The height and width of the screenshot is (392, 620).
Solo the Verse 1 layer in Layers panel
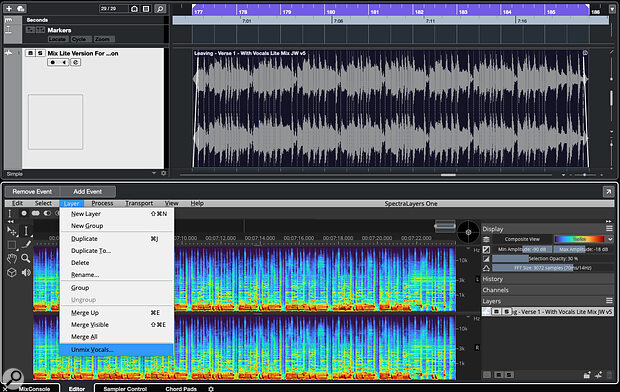[507, 312]
